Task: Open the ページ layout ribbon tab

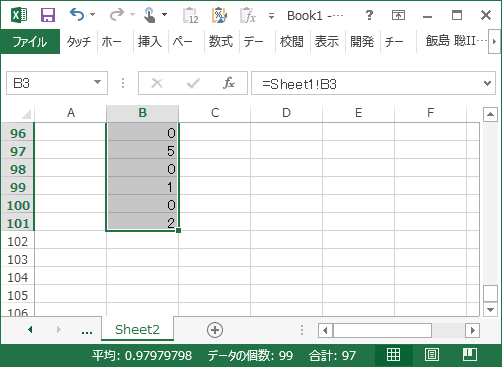Action: 183,42
